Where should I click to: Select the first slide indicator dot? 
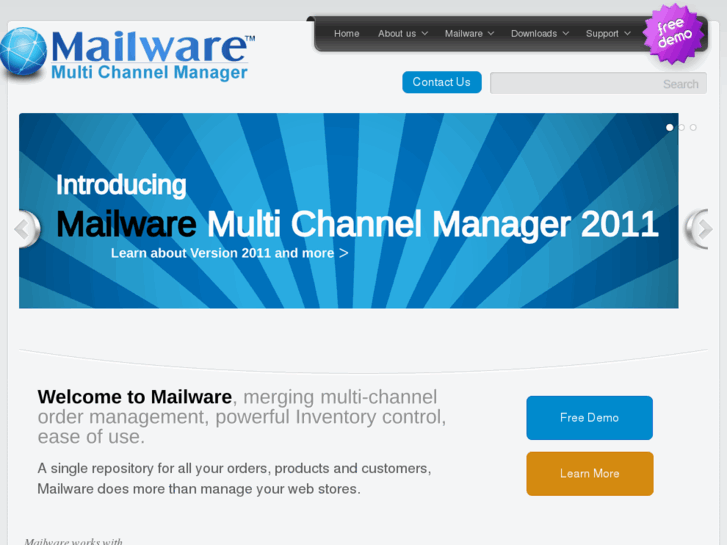coord(669,127)
